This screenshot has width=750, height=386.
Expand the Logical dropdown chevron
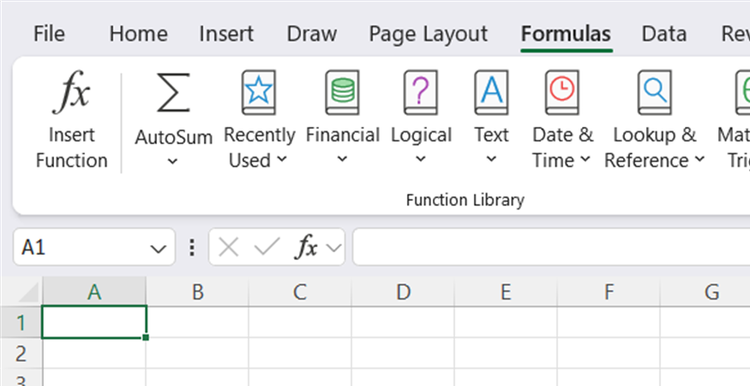tap(420, 159)
